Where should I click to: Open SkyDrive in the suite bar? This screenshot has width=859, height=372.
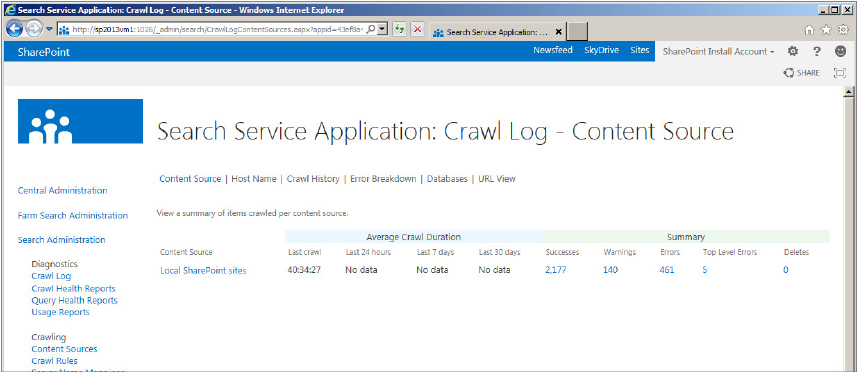tap(602, 50)
